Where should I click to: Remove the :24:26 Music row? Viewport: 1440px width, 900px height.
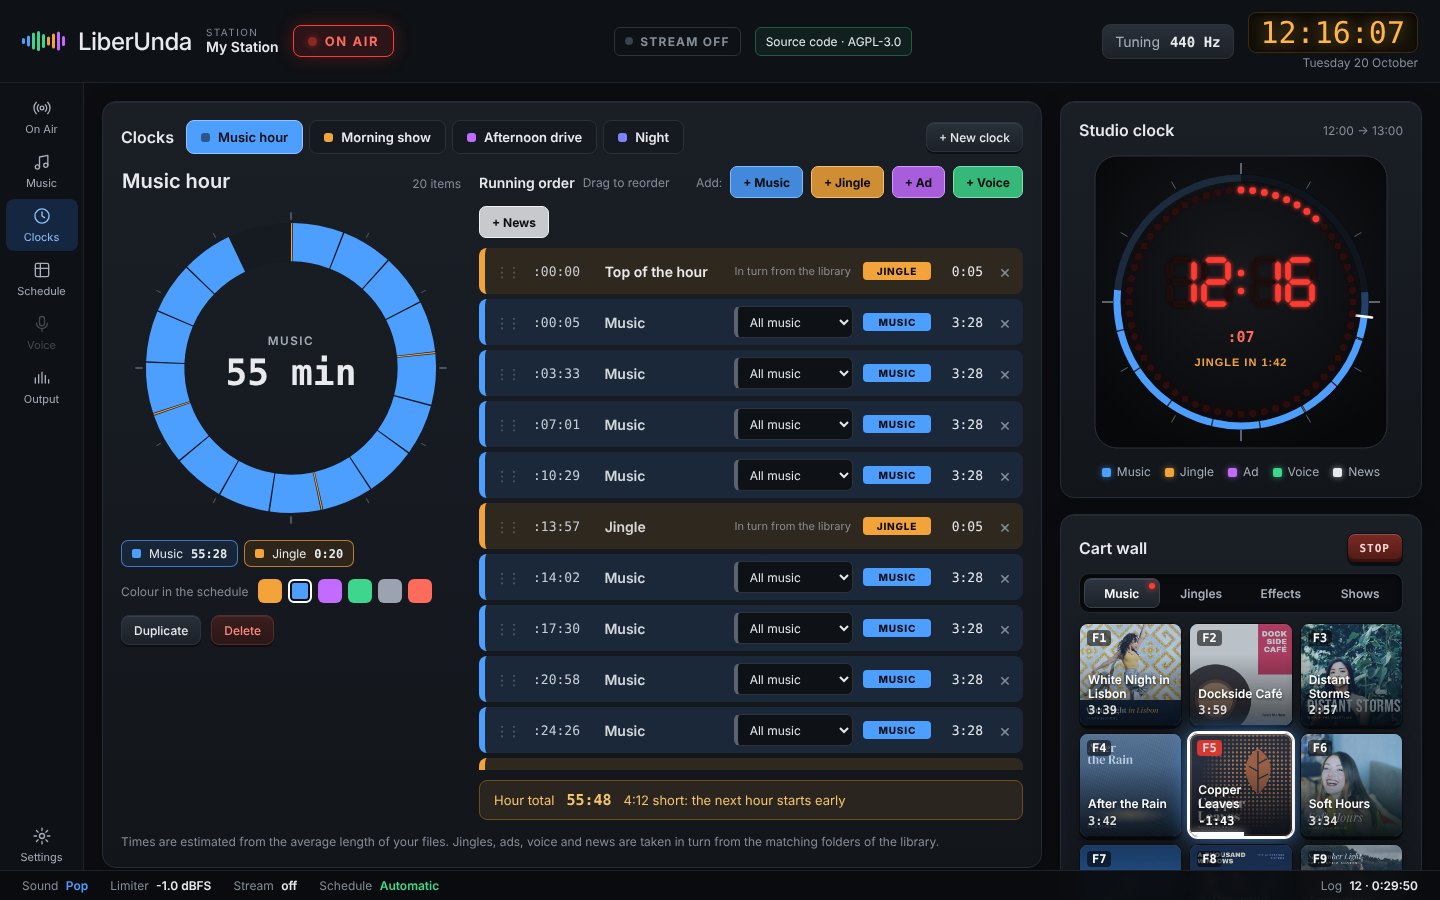coord(1005,731)
